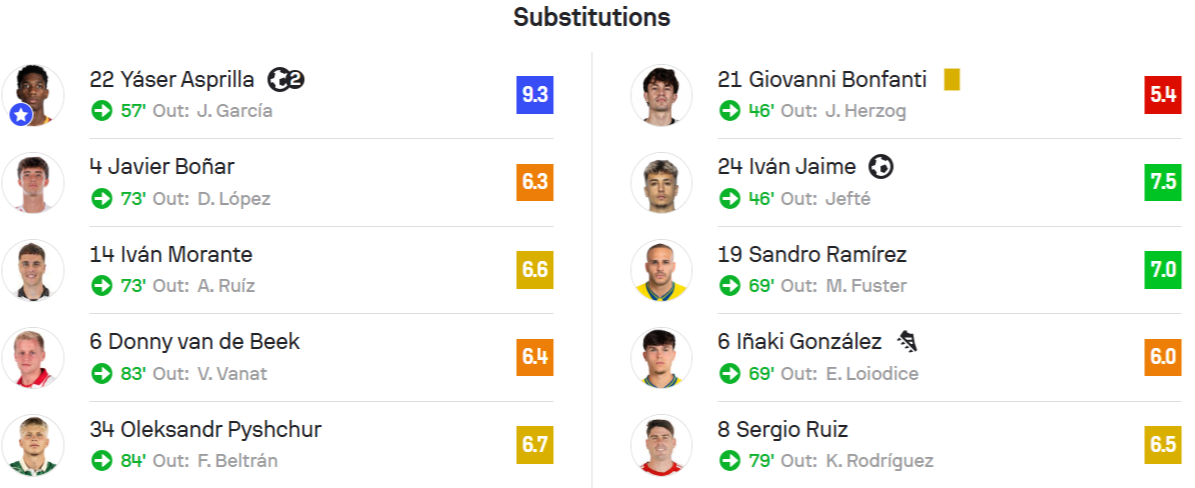Click the green 7.5 rating for Iván Jaime
1195x488 pixels.
[x=1163, y=182]
